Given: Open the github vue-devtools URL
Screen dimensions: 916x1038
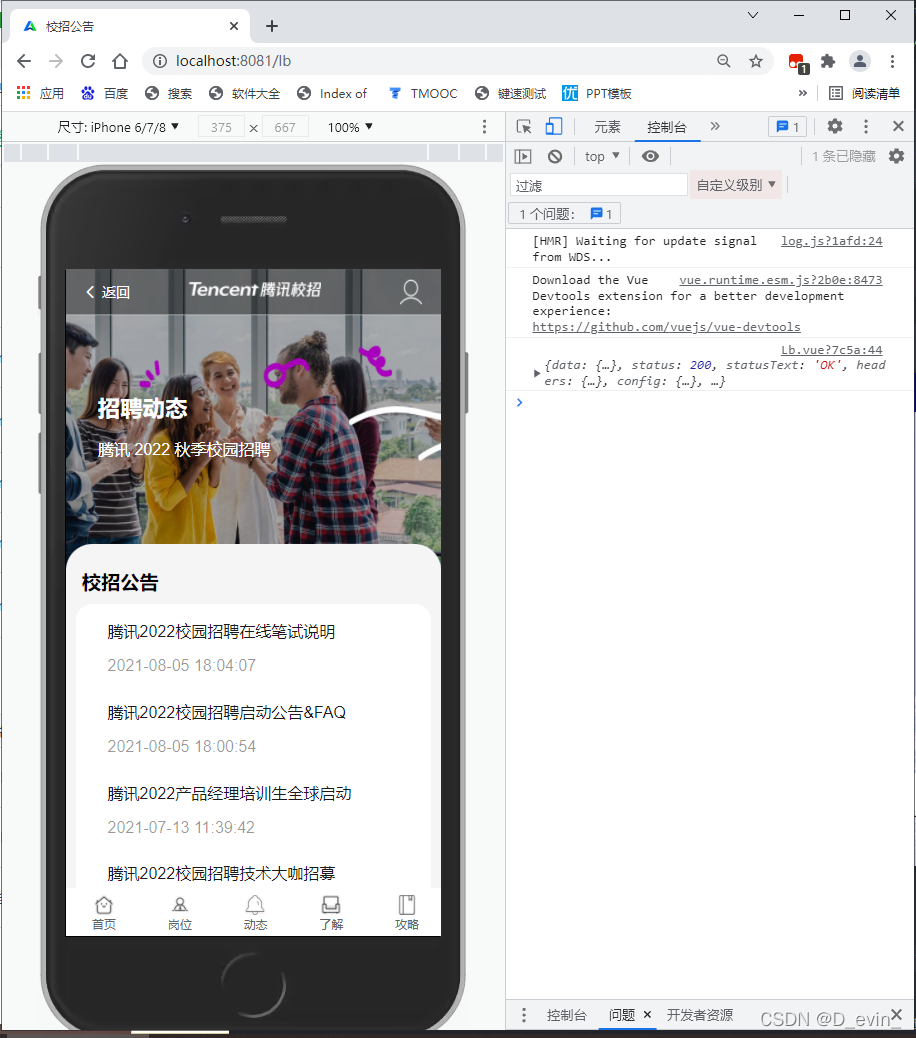Looking at the screenshot, I should coord(666,327).
